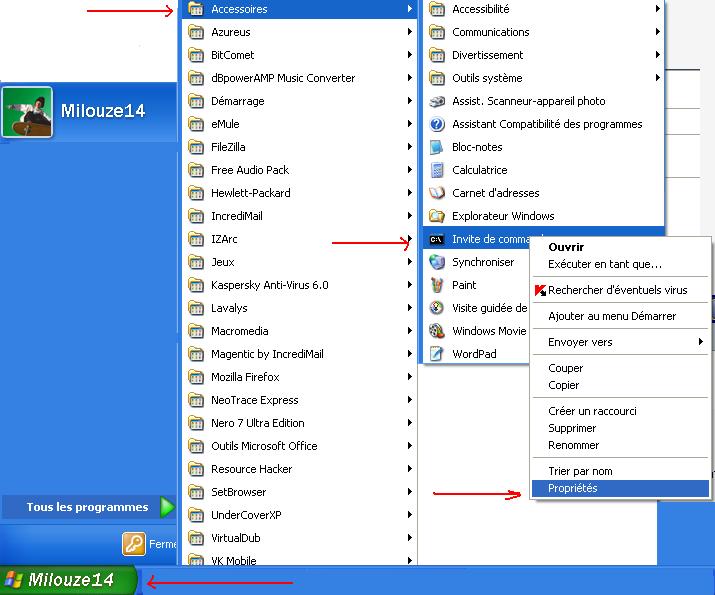Open Carnet d'adresses address book icon

coord(436,193)
